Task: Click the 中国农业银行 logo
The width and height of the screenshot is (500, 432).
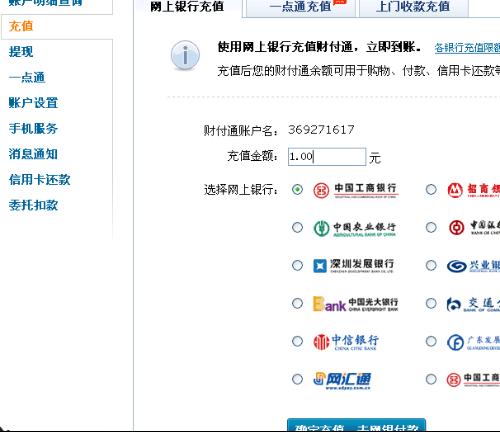Action: (355, 228)
